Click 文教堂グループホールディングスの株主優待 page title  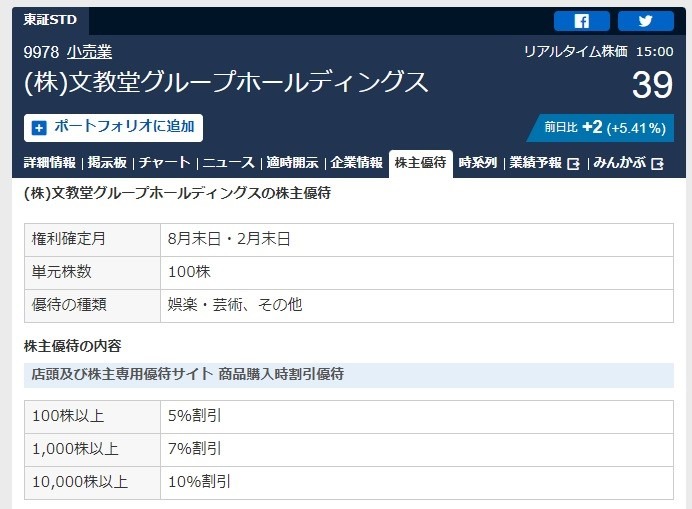pos(177,193)
